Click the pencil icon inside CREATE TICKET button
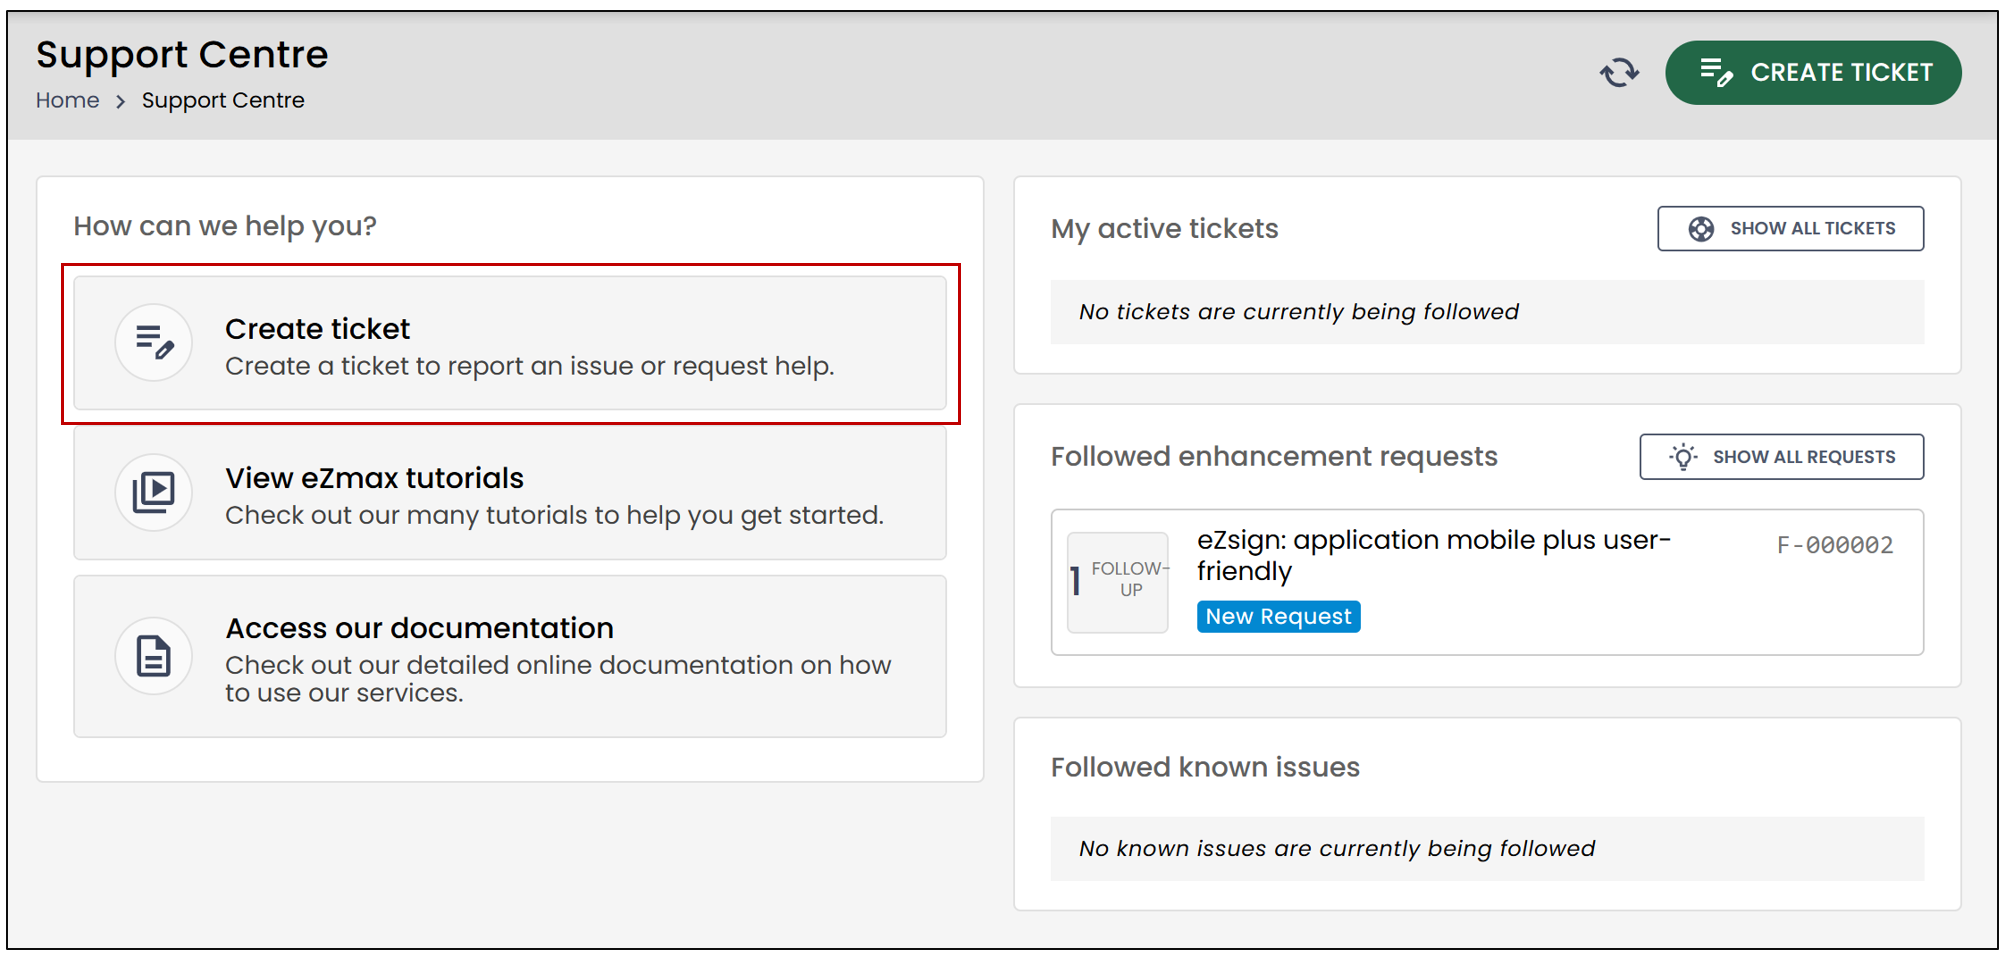The width and height of the screenshot is (2006, 960). point(1716,72)
